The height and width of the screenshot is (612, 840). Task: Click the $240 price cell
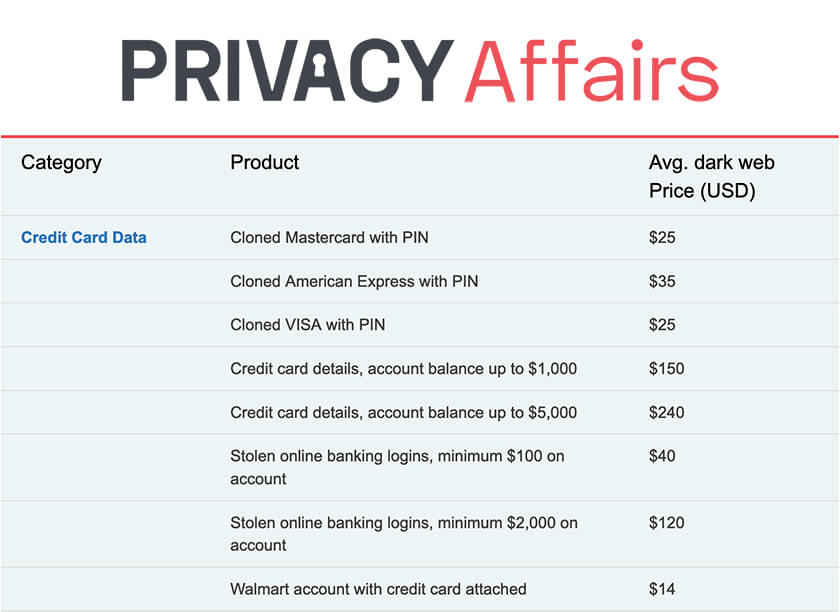[666, 412]
